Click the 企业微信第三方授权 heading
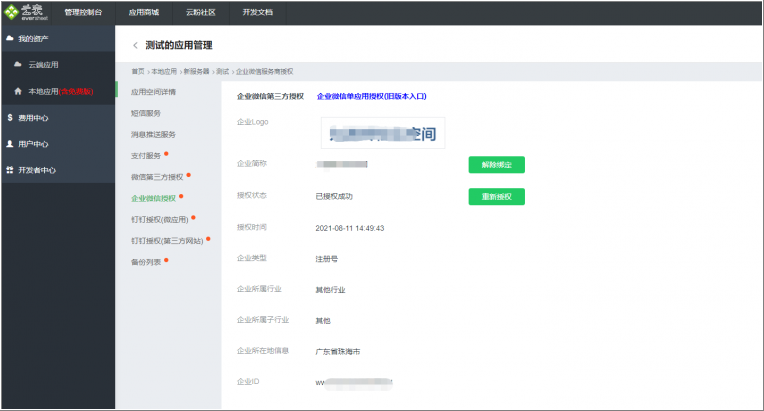Image resolution: width=764 pixels, height=411 pixels. 270,96
